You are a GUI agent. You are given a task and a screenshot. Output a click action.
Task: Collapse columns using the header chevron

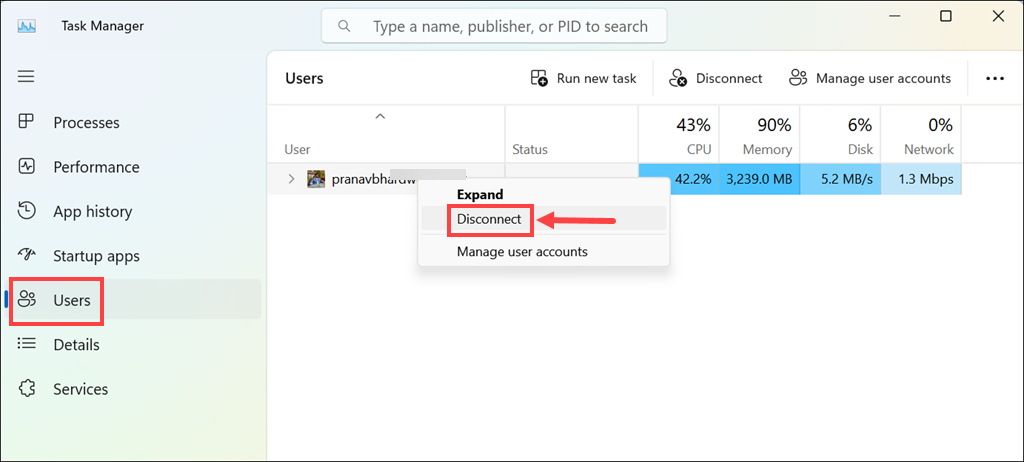click(380, 117)
